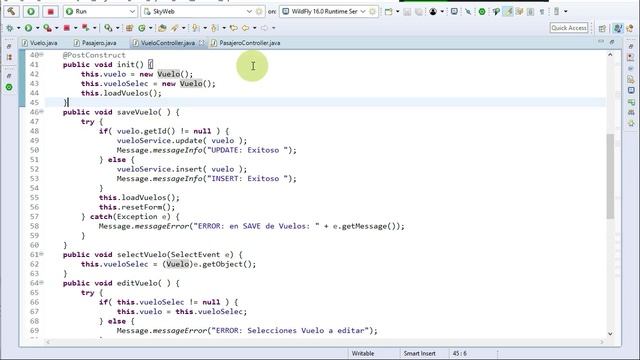Click the Save toolbar icon
Viewport: 640px width, 360px height.
click(407, 12)
